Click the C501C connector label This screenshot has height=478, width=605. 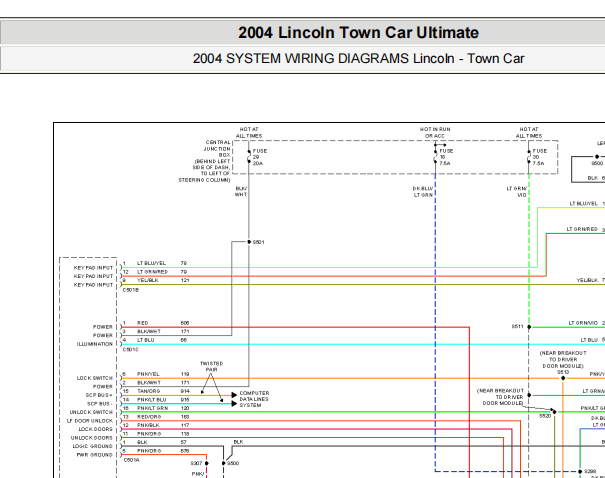pos(131,350)
